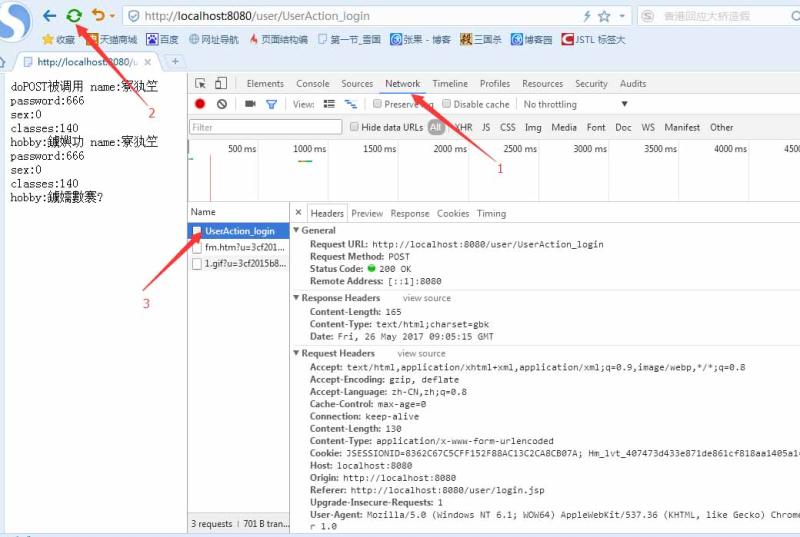
Task: Filter requests by Doc
Action: pos(623,127)
